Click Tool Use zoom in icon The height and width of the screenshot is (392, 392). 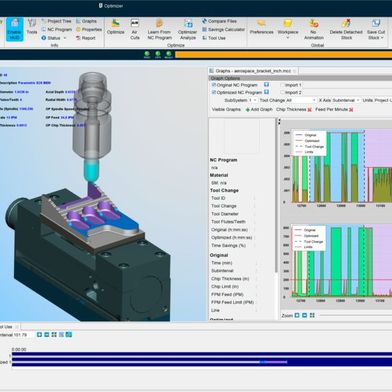coord(39,335)
